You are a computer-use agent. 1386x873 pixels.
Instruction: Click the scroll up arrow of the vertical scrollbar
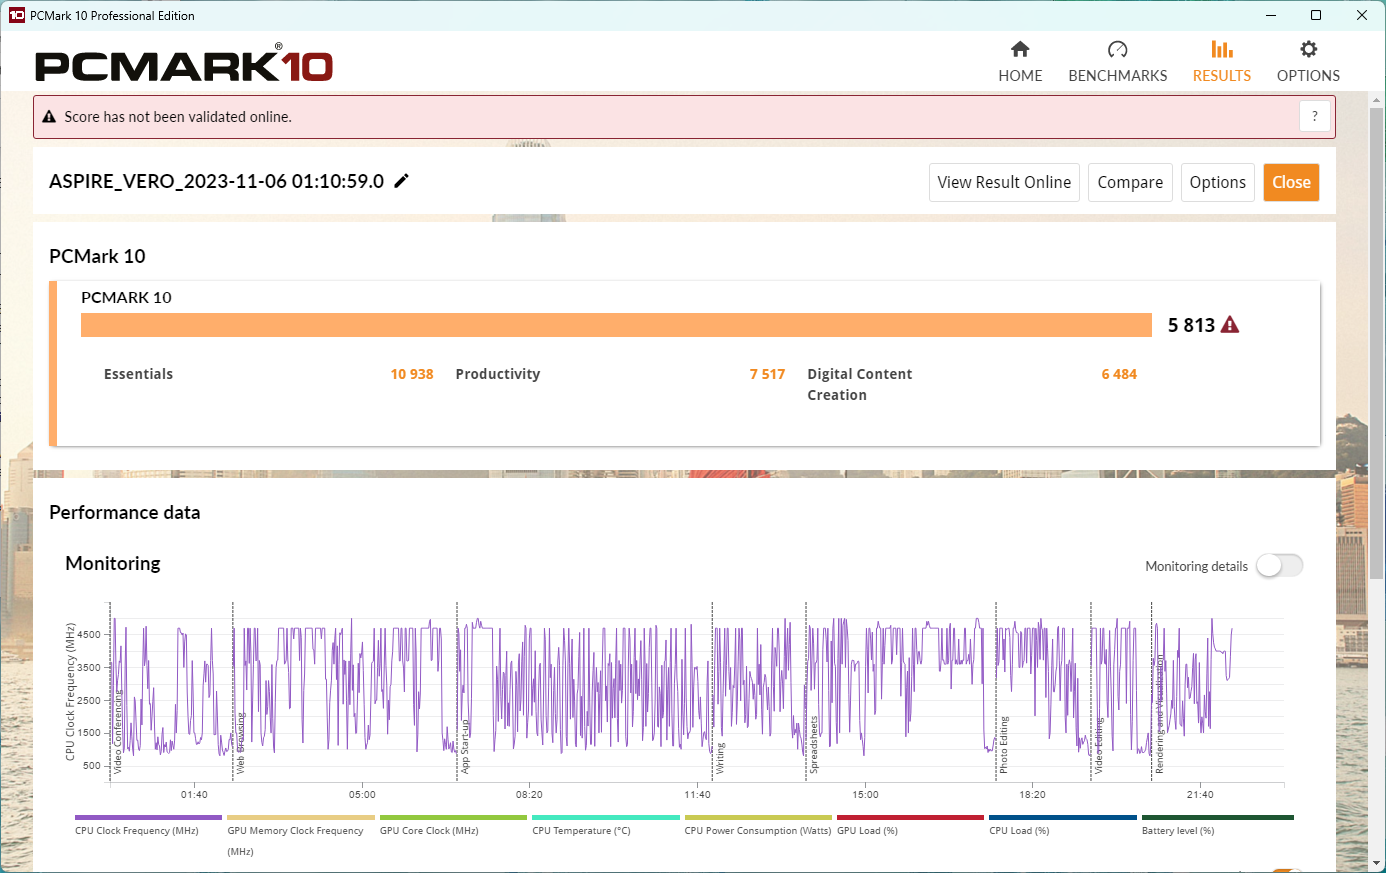pos(1377,100)
